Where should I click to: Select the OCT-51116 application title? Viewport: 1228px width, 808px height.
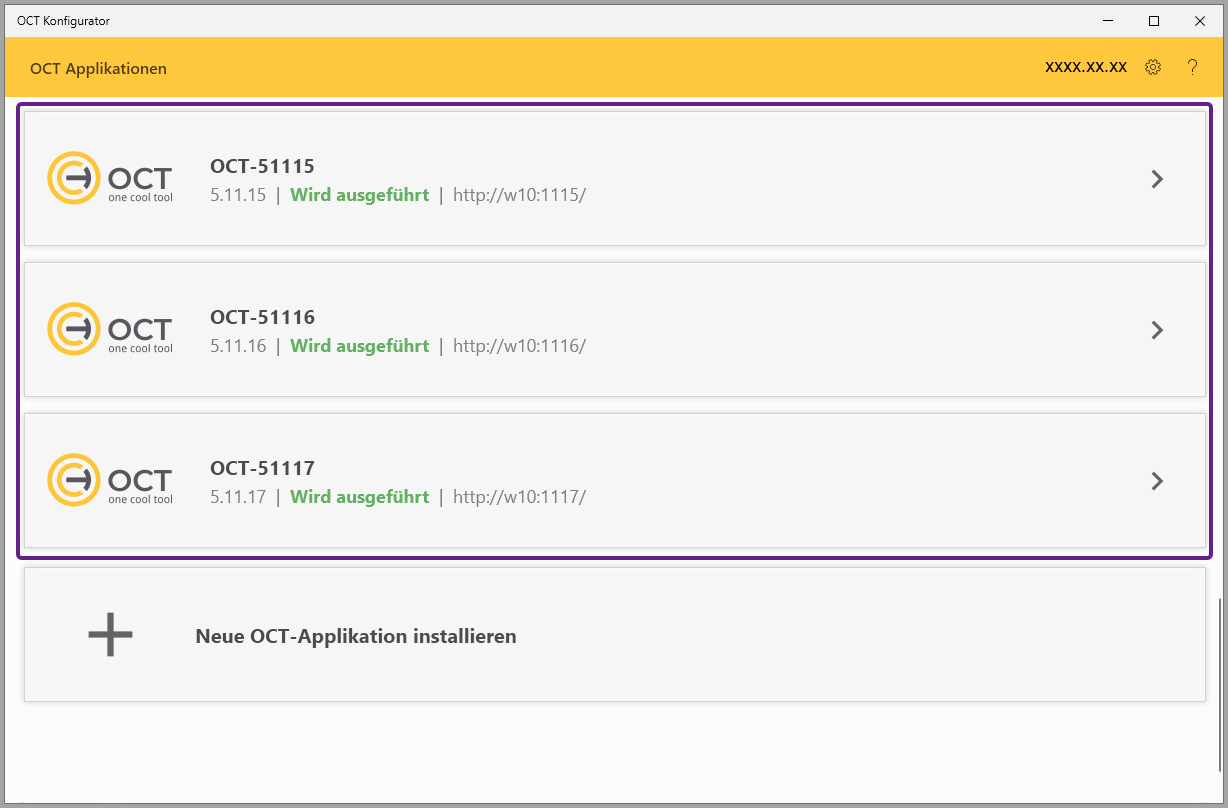262,317
